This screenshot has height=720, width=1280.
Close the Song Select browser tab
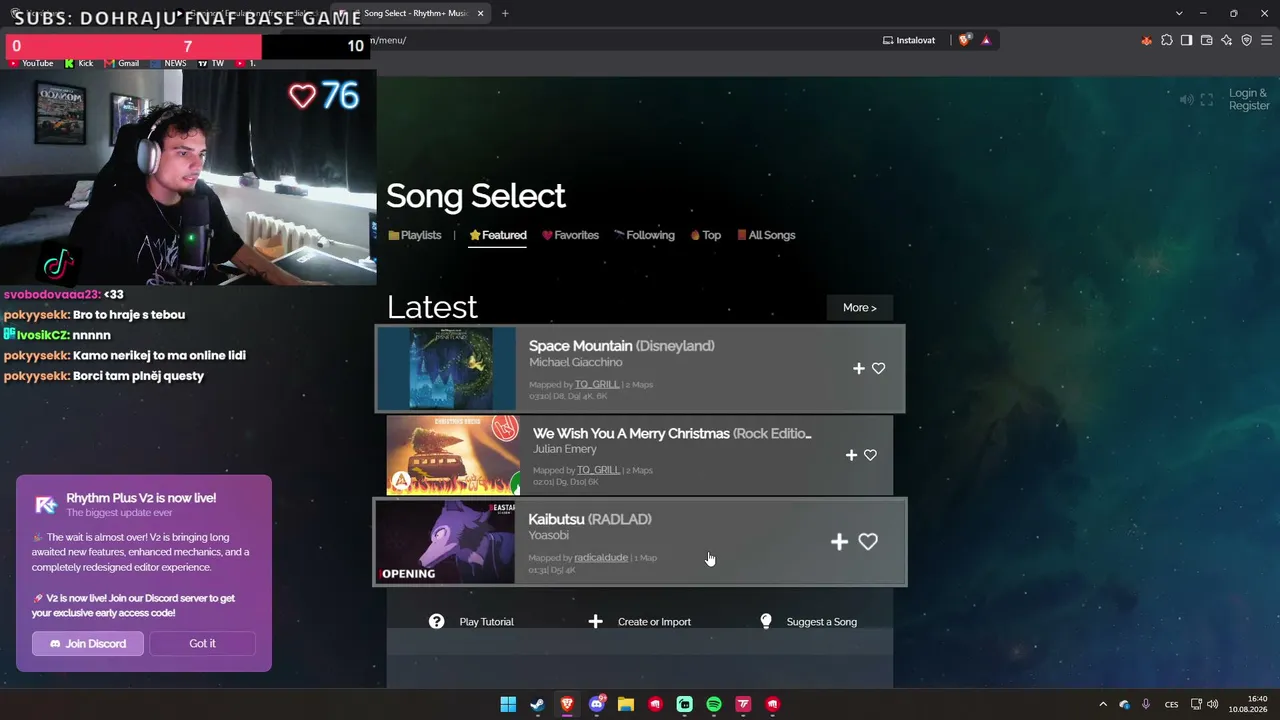click(x=481, y=13)
